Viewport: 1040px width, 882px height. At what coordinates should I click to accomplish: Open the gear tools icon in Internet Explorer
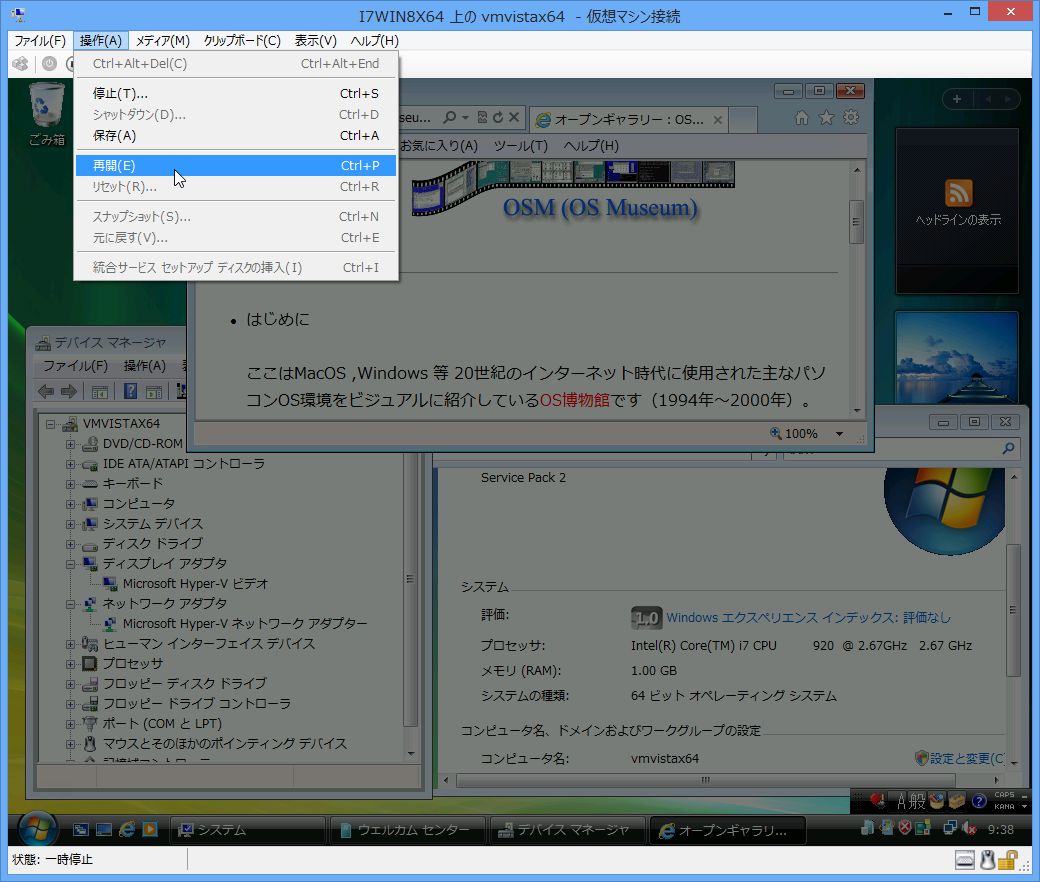[x=851, y=118]
